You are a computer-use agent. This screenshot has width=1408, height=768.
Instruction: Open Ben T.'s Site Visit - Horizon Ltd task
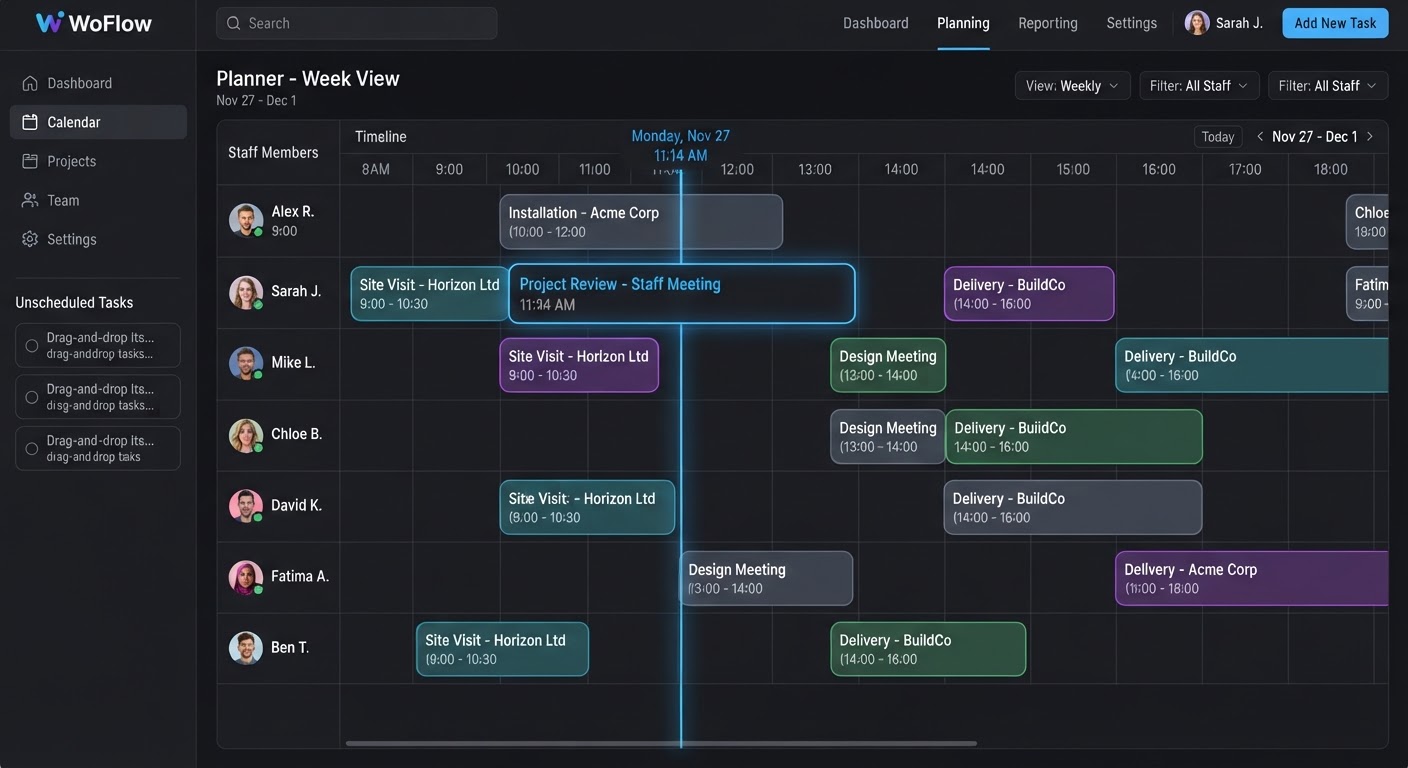pyautogui.click(x=502, y=650)
